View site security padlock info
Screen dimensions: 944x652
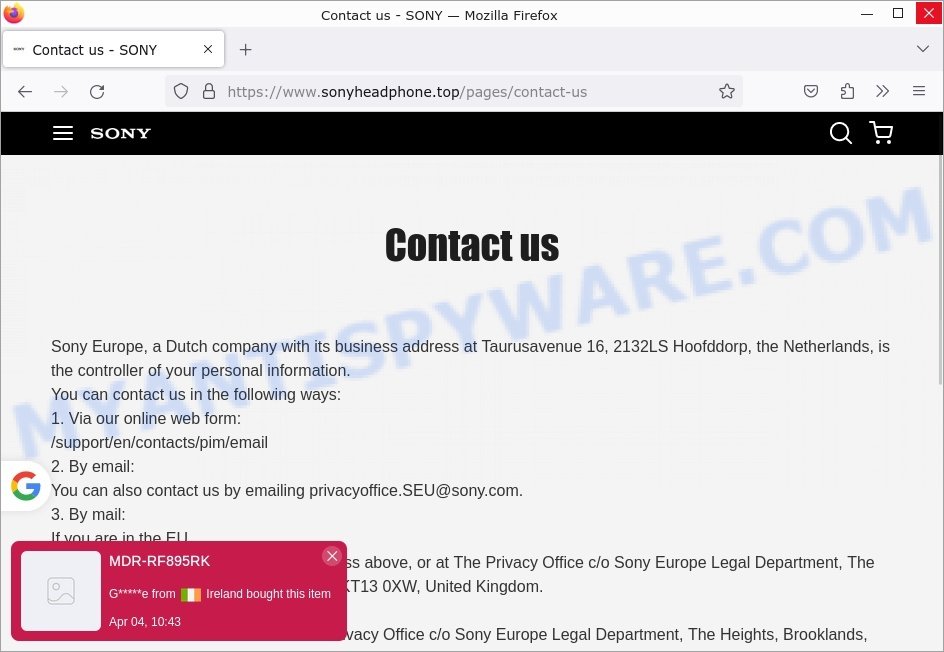209,92
